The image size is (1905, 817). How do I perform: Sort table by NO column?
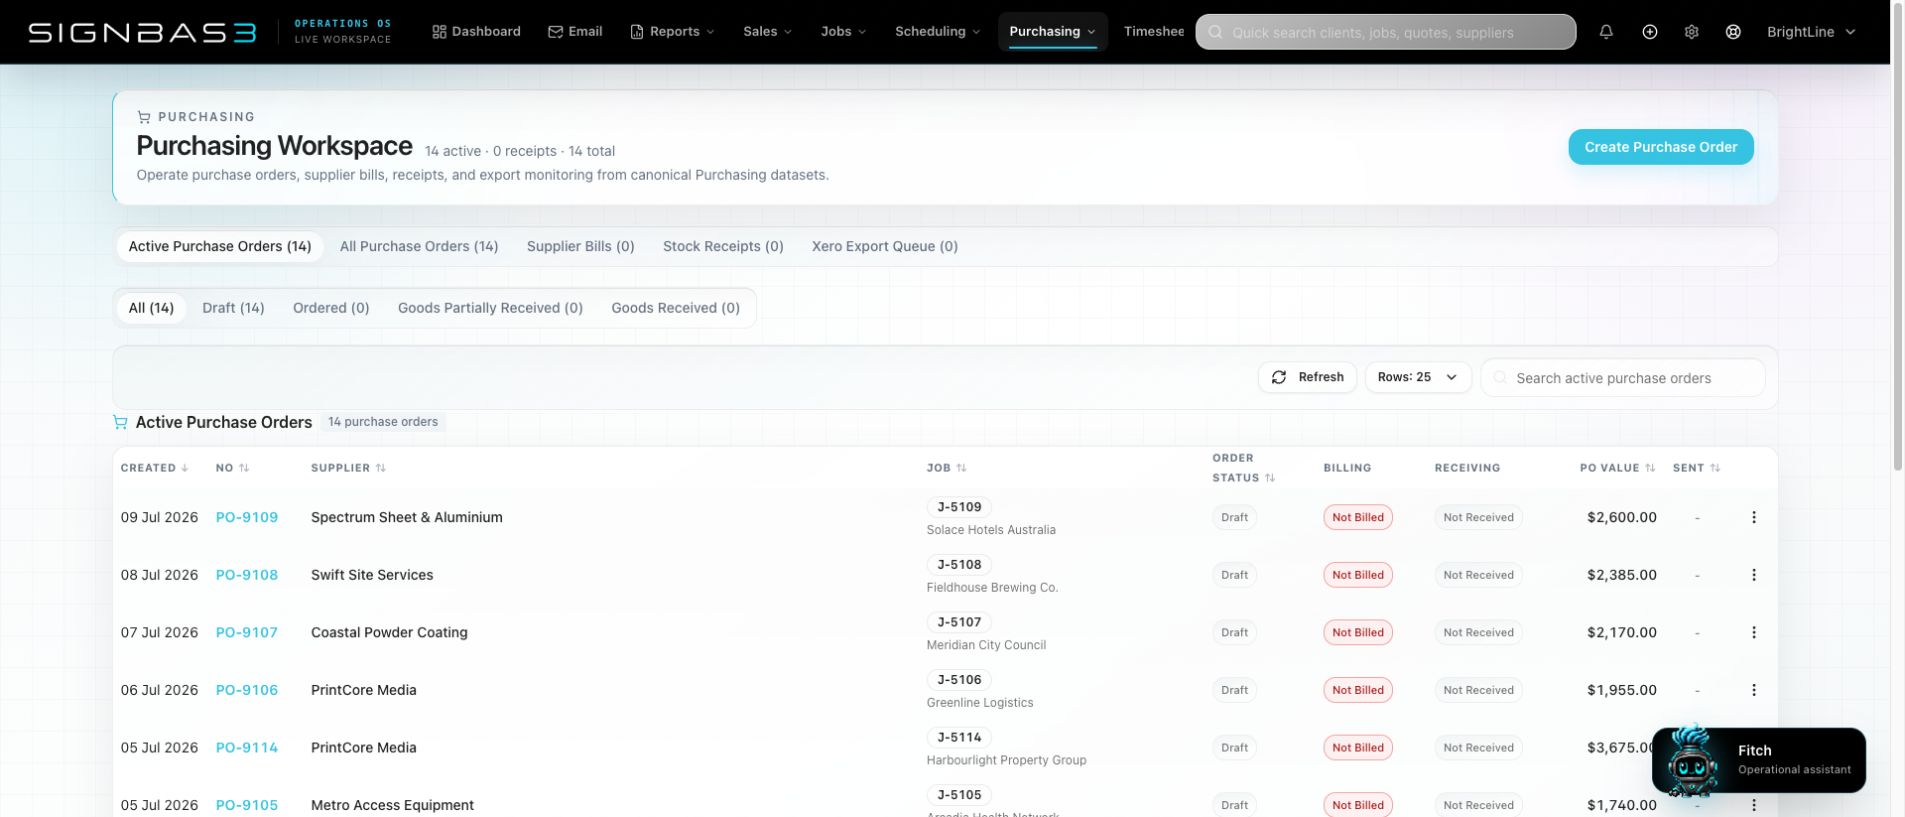click(233, 468)
